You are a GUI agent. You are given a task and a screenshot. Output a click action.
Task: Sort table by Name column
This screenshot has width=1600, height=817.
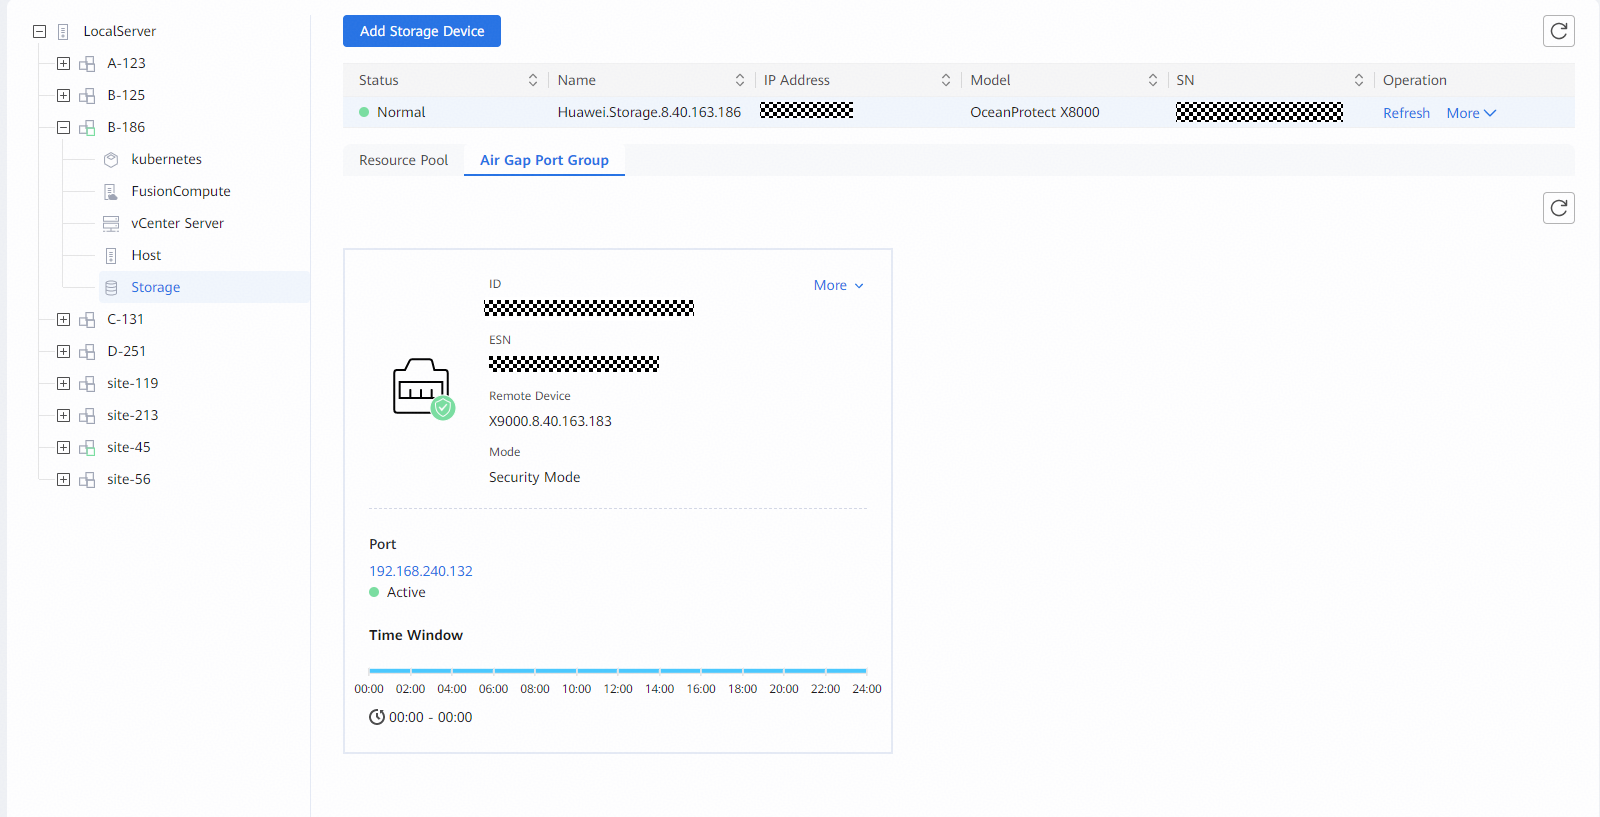pyautogui.click(x=740, y=80)
